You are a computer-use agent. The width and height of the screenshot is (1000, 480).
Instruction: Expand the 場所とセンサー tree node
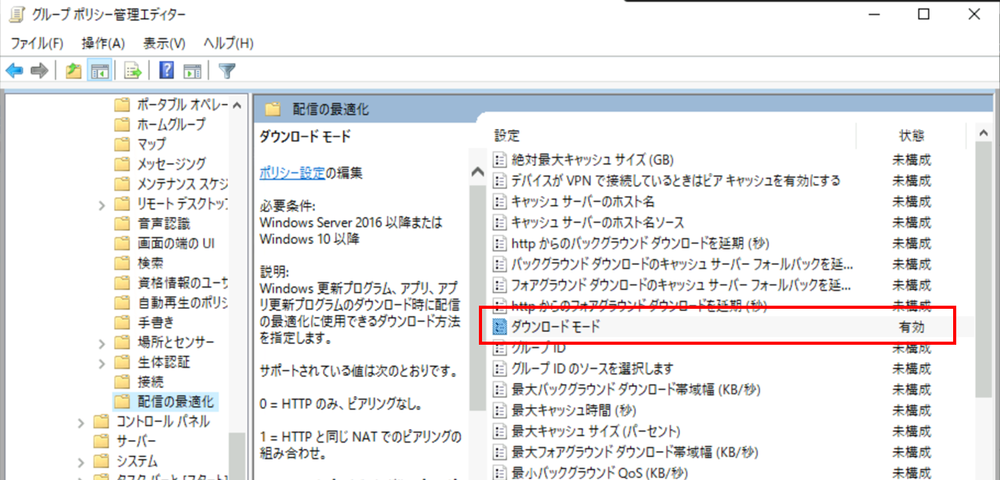(x=103, y=343)
